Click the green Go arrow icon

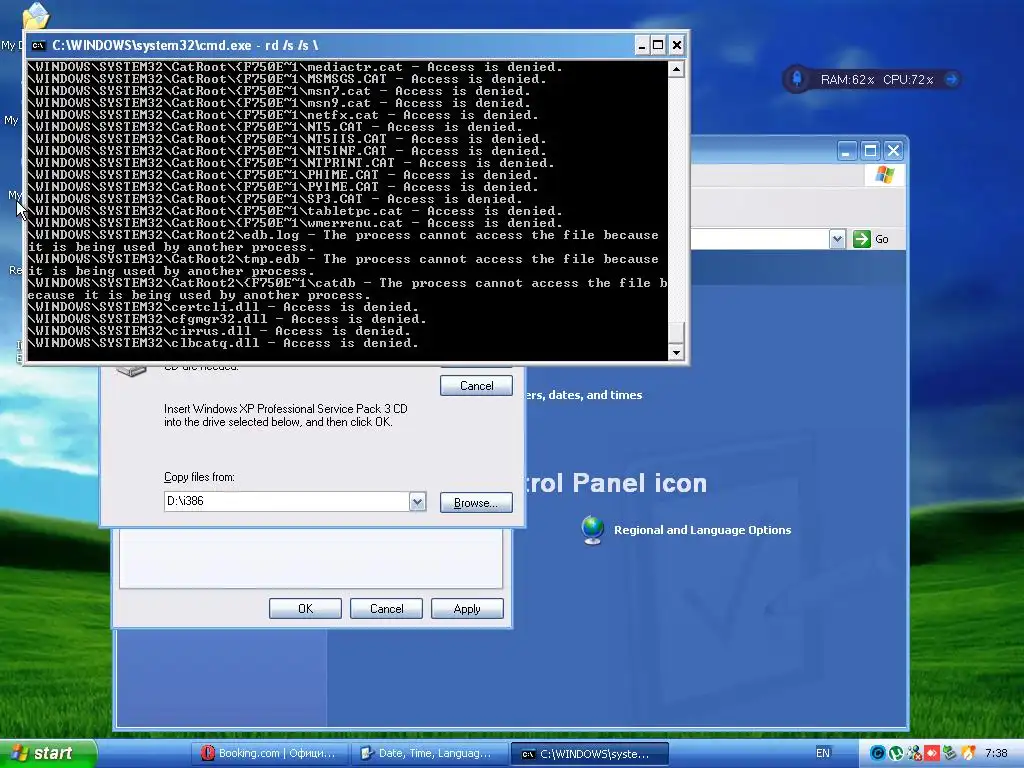[x=861, y=239]
